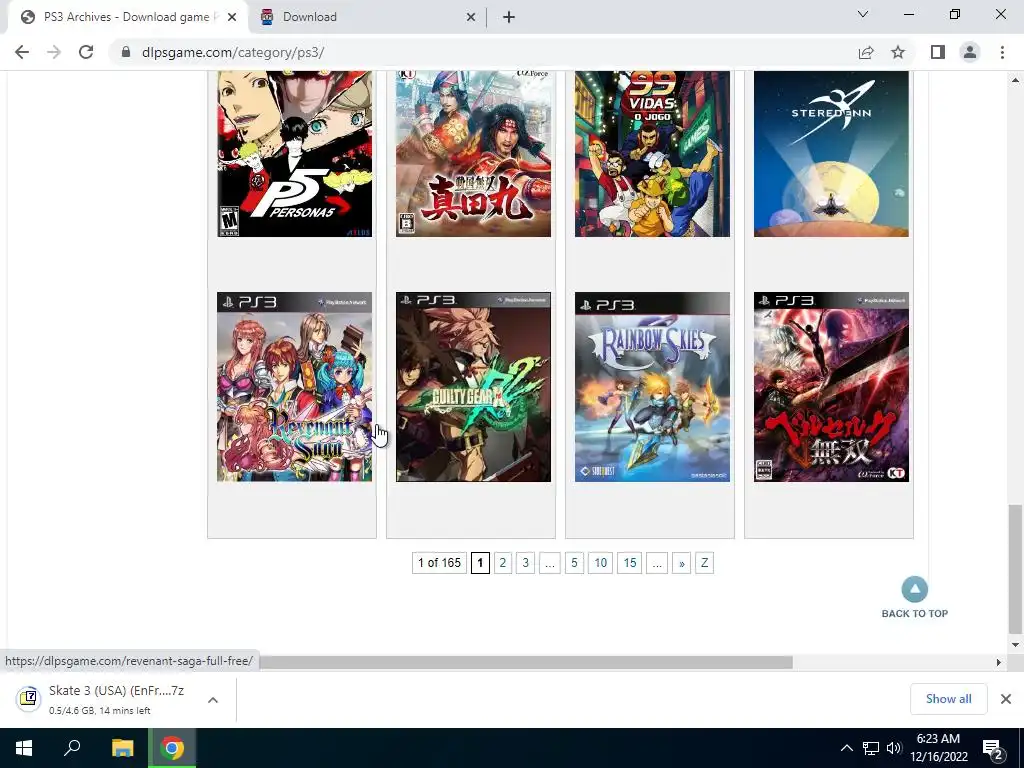
Task: Open network status tray icon
Action: coord(871,748)
